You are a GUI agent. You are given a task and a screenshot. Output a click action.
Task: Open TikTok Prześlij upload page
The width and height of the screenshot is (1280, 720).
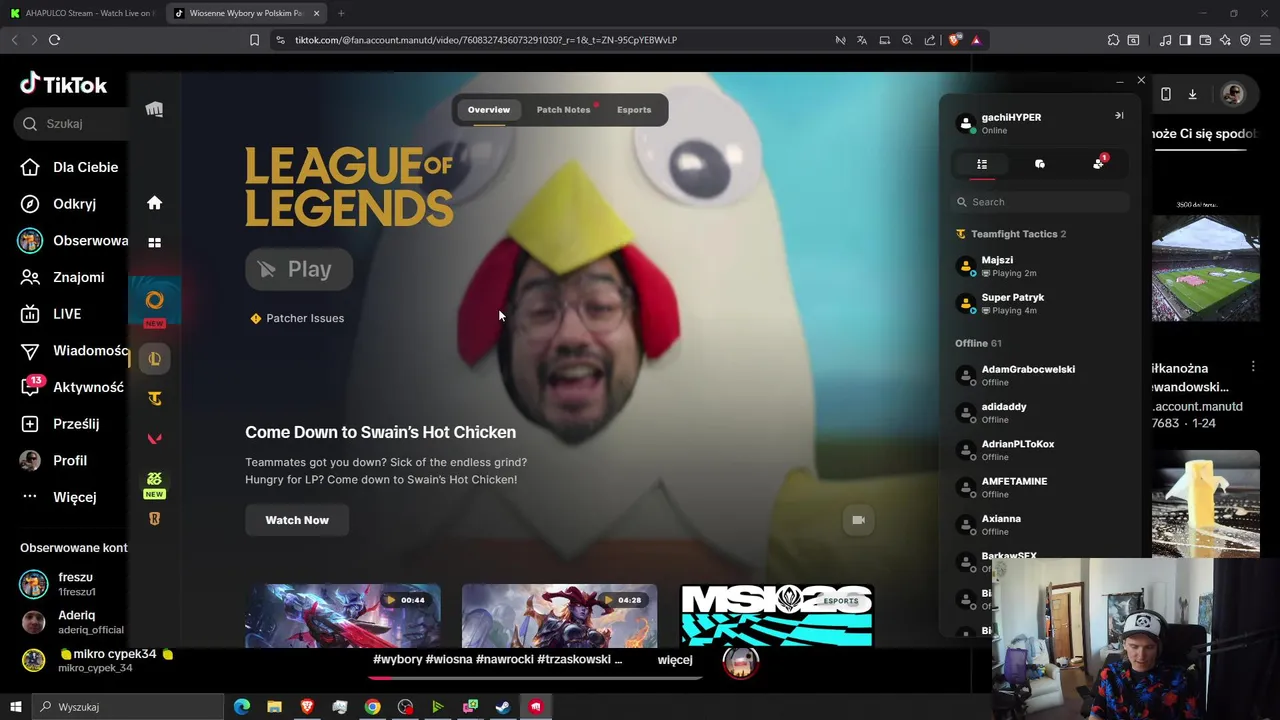pyautogui.click(x=60, y=424)
